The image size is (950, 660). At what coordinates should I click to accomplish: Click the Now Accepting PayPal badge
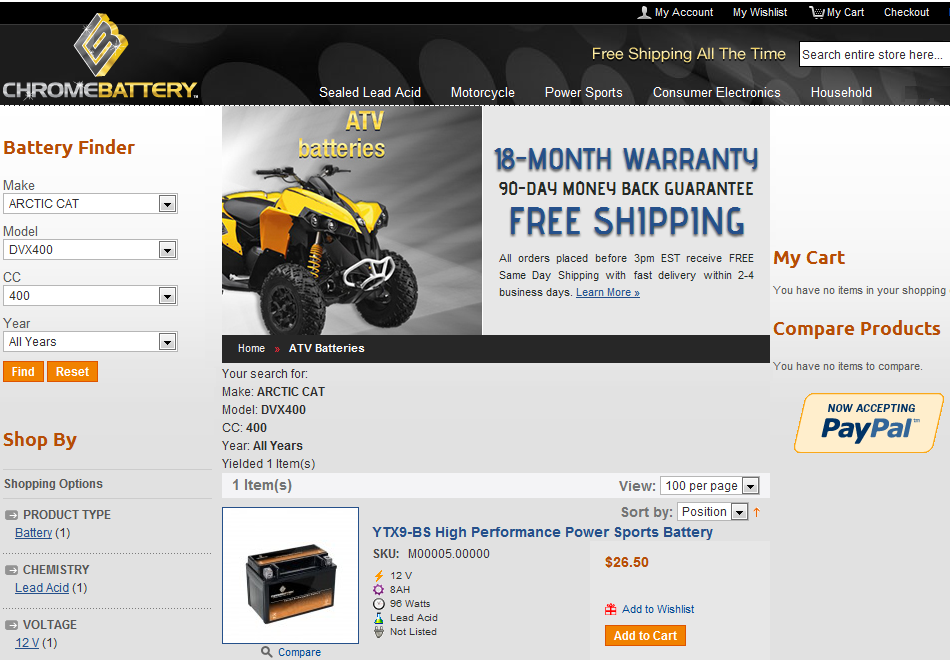pyautogui.click(x=869, y=423)
